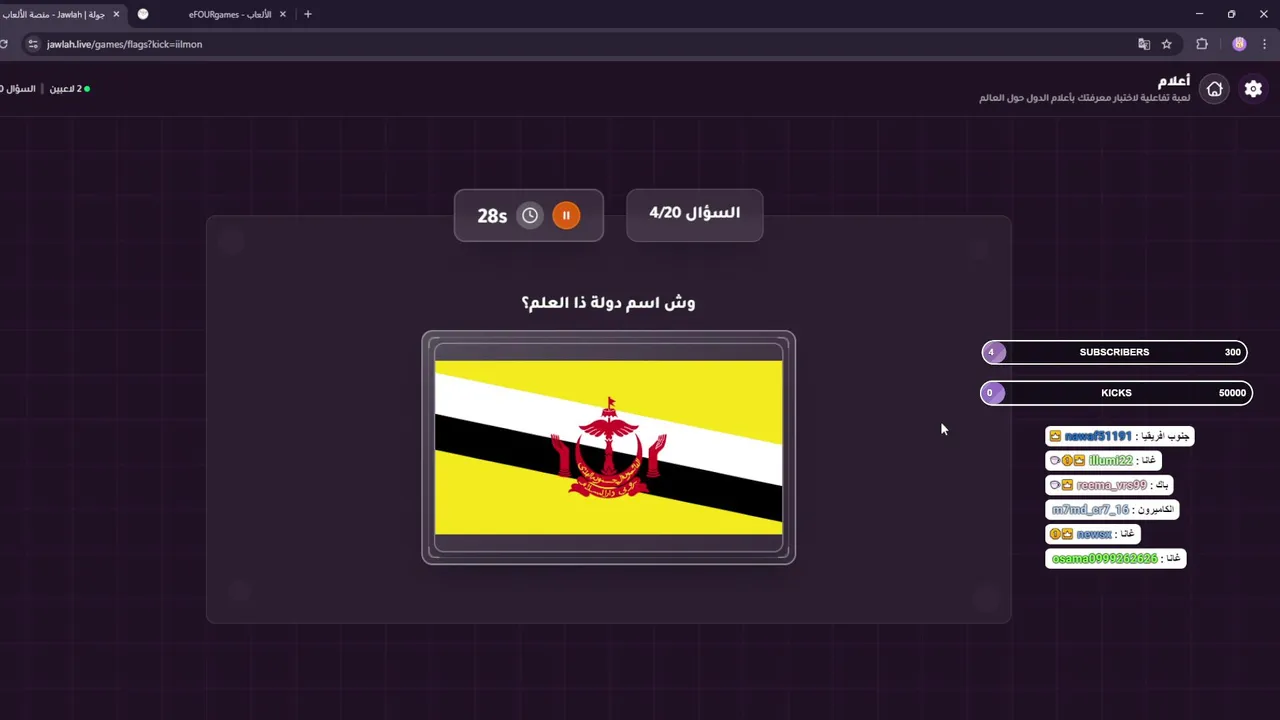
Task: Open the game settings gear
Action: click(1253, 89)
